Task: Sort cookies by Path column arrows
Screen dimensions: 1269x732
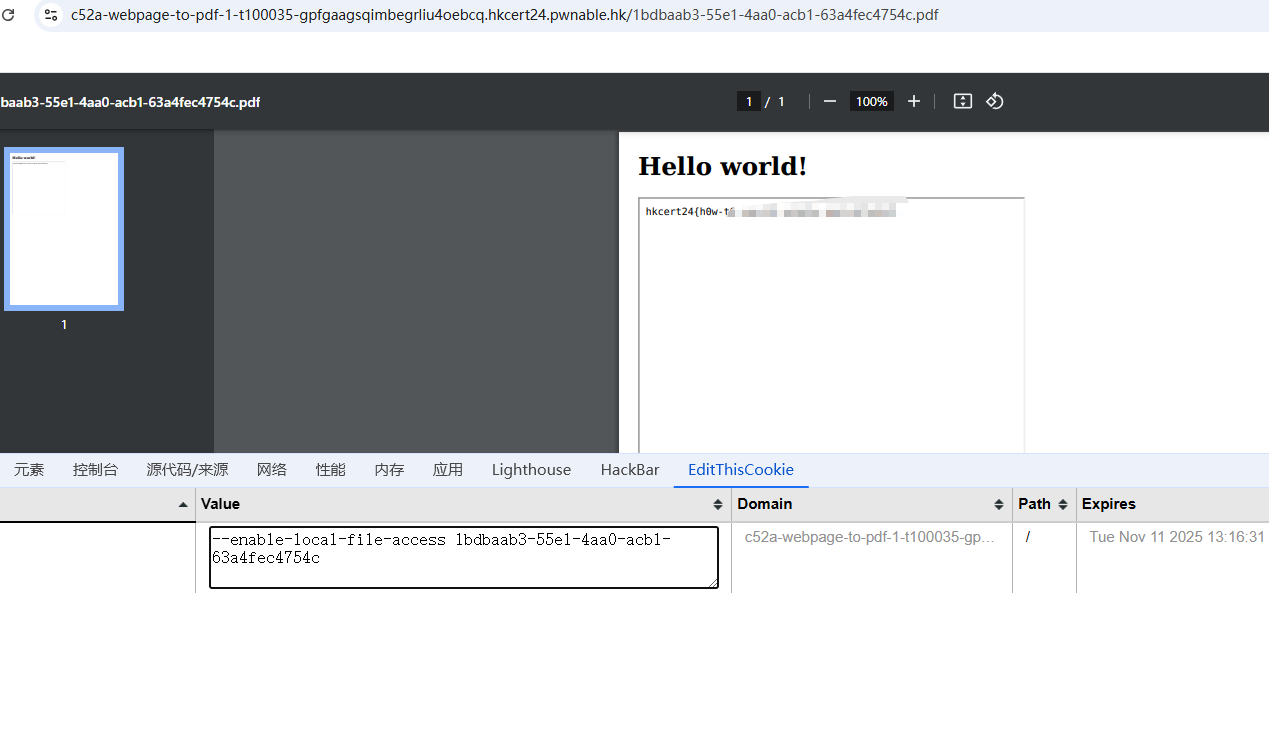Action: 1062,504
